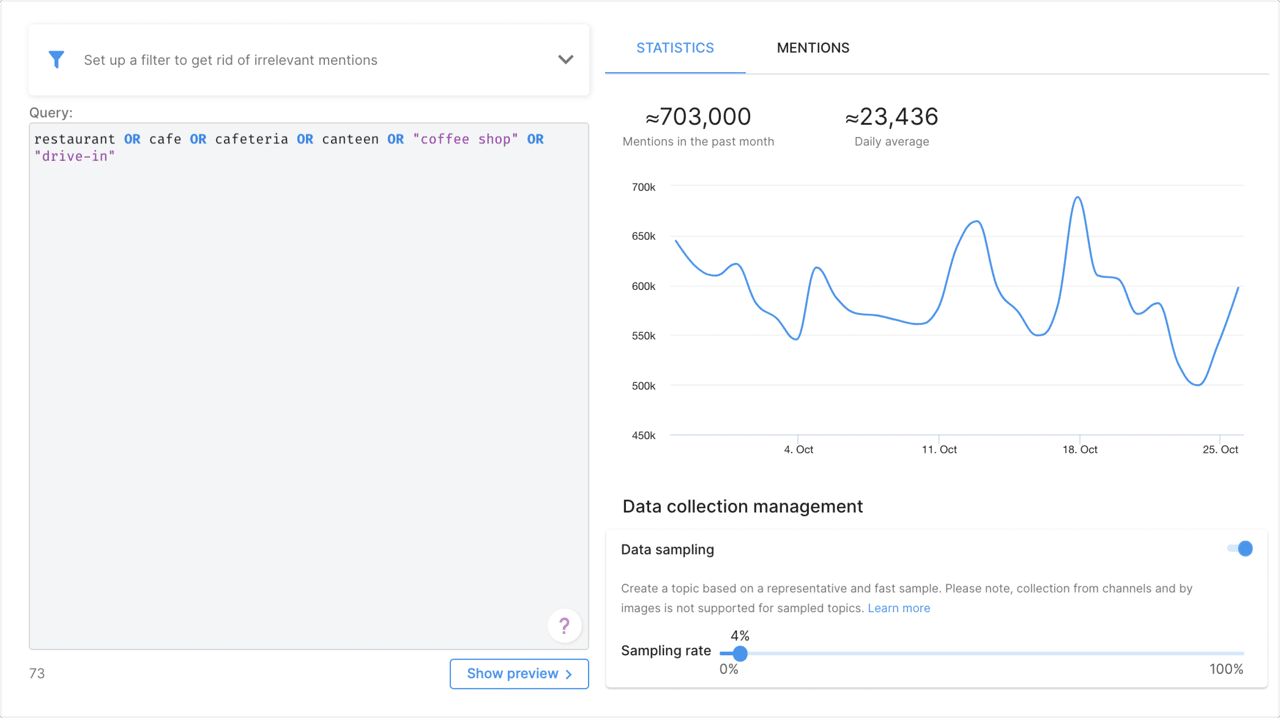Viewport: 1280px width, 718px height.
Task: Switch to the MENTIONS tab
Action: click(812, 47)
